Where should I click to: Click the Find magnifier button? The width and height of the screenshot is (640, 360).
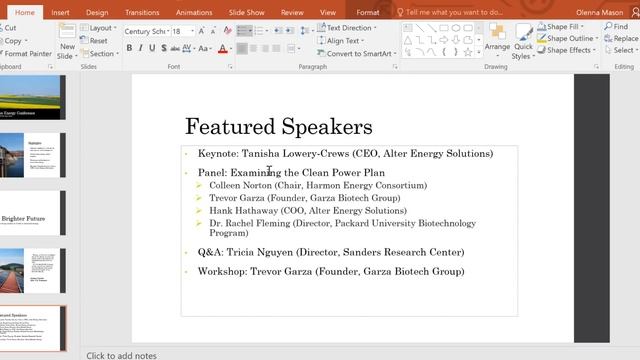[x=616, y=27]
